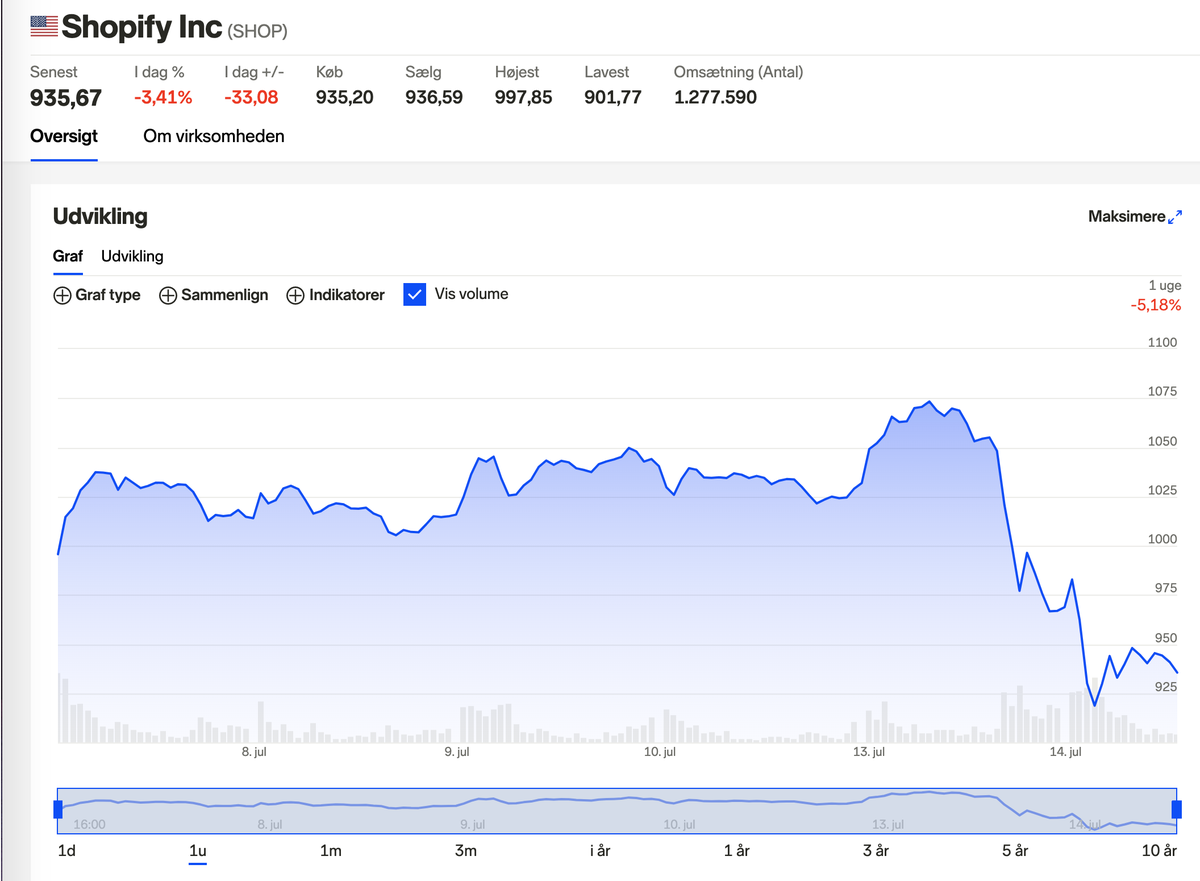Viewport: 1200px width, 881px height.
Task: Click the (SHOP) ticker symbol
Action: (x=258, y=31)
